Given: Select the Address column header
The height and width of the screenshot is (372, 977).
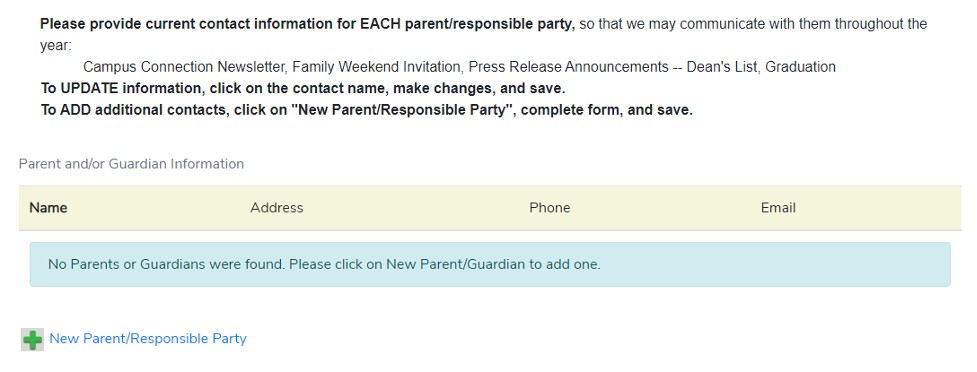Looking at the screenshot, I should (x=277, y=207).
